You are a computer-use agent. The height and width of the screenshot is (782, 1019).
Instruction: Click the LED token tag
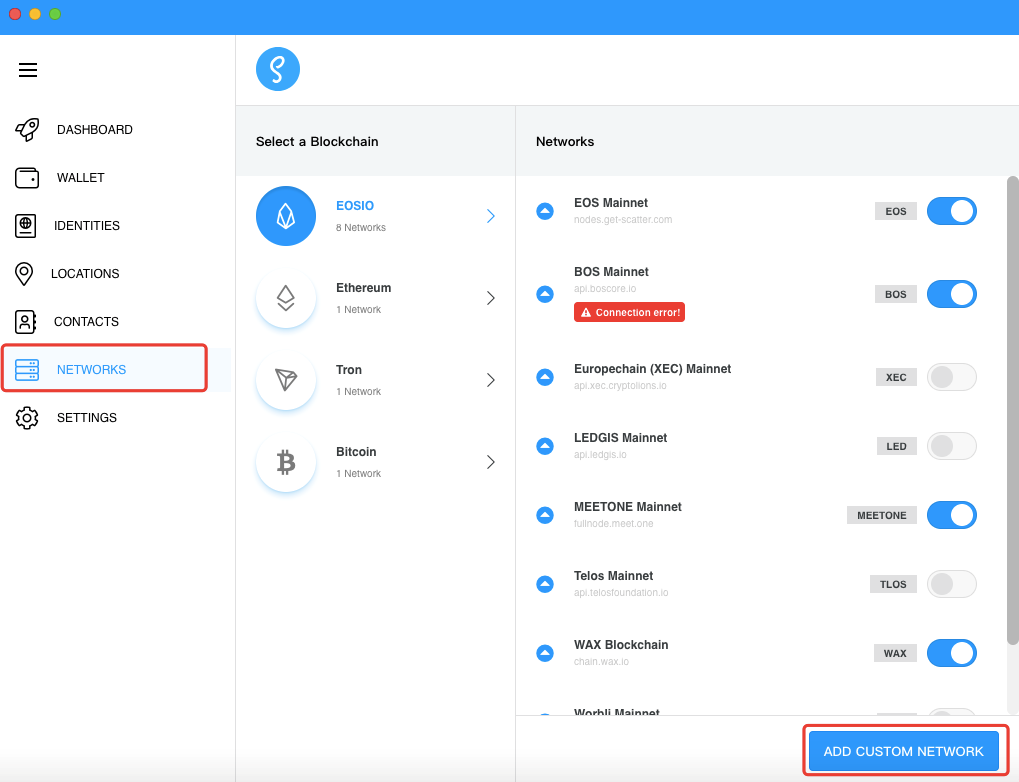(896, 446)
